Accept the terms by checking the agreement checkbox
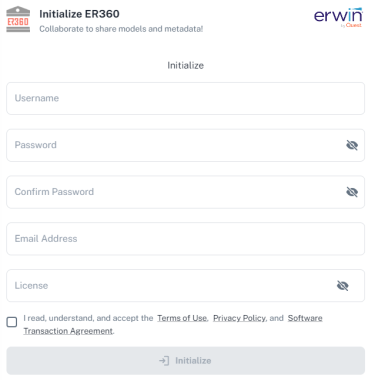The image size is (378, 380). [12, 322]
